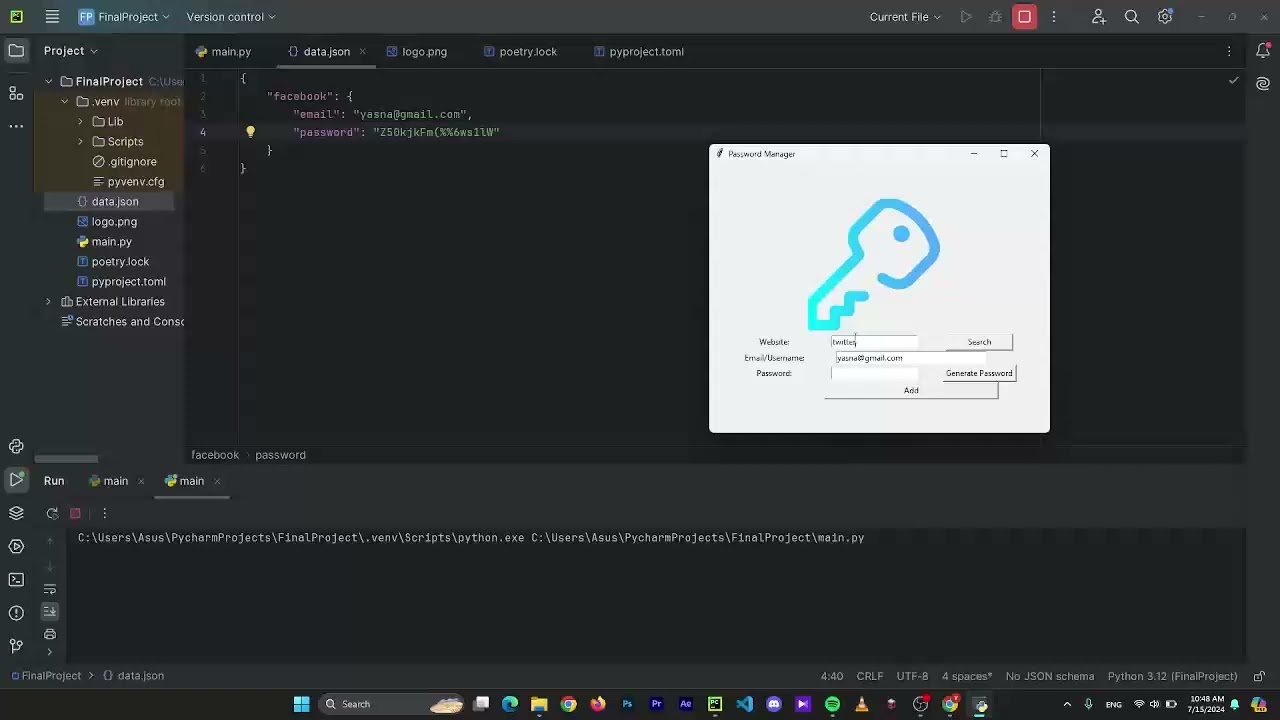Open the Current File run configuration dropdown
The image size is (1280, 720).
tap(905, 17)
